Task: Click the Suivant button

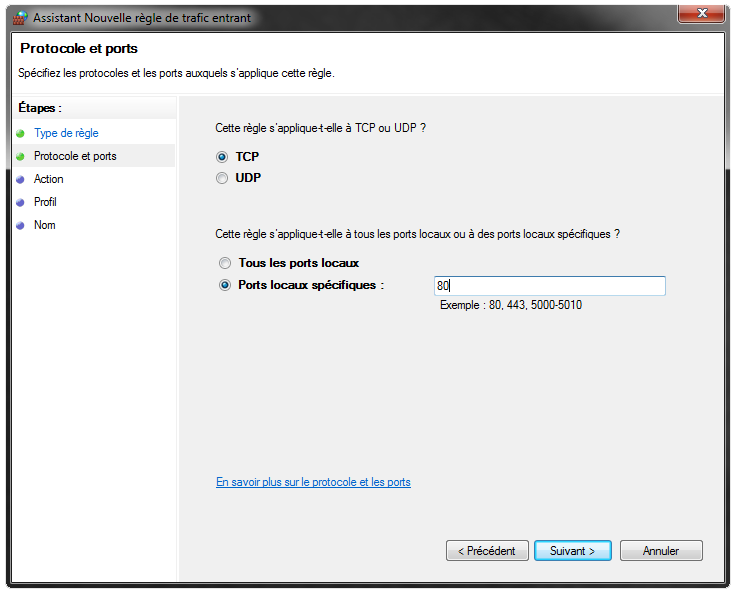Action: point(573,550)
